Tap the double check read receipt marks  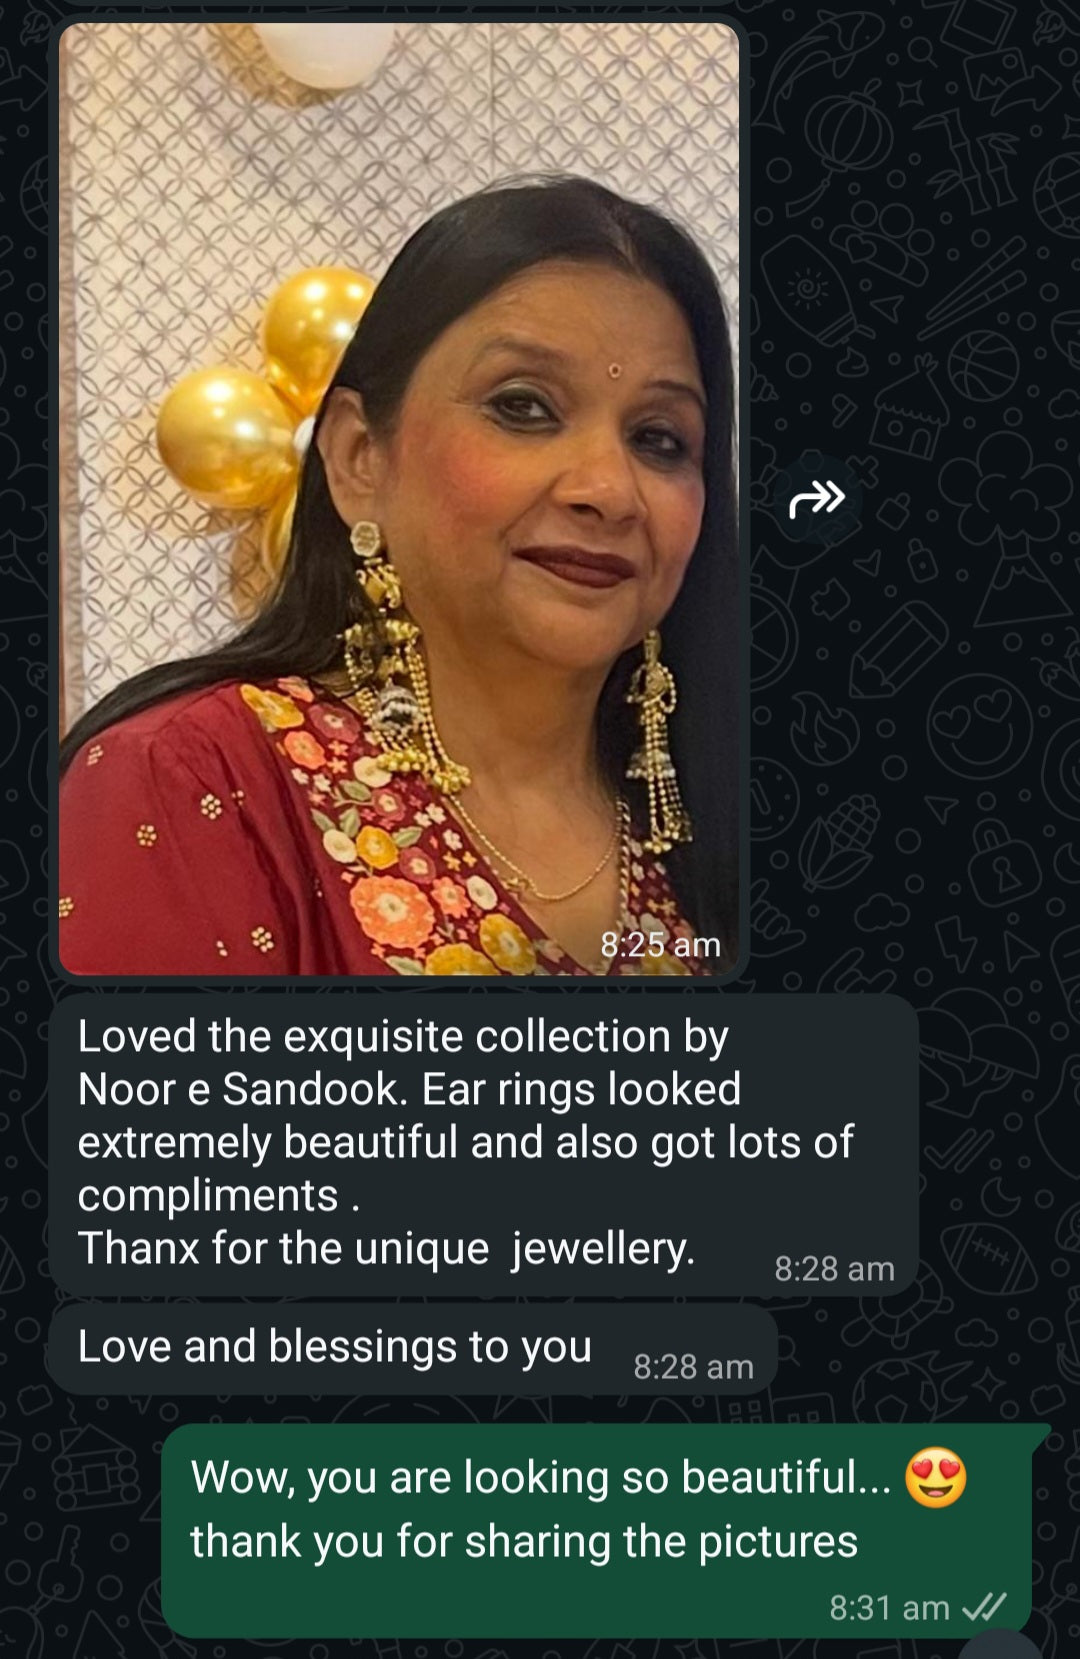point(983,1607)
